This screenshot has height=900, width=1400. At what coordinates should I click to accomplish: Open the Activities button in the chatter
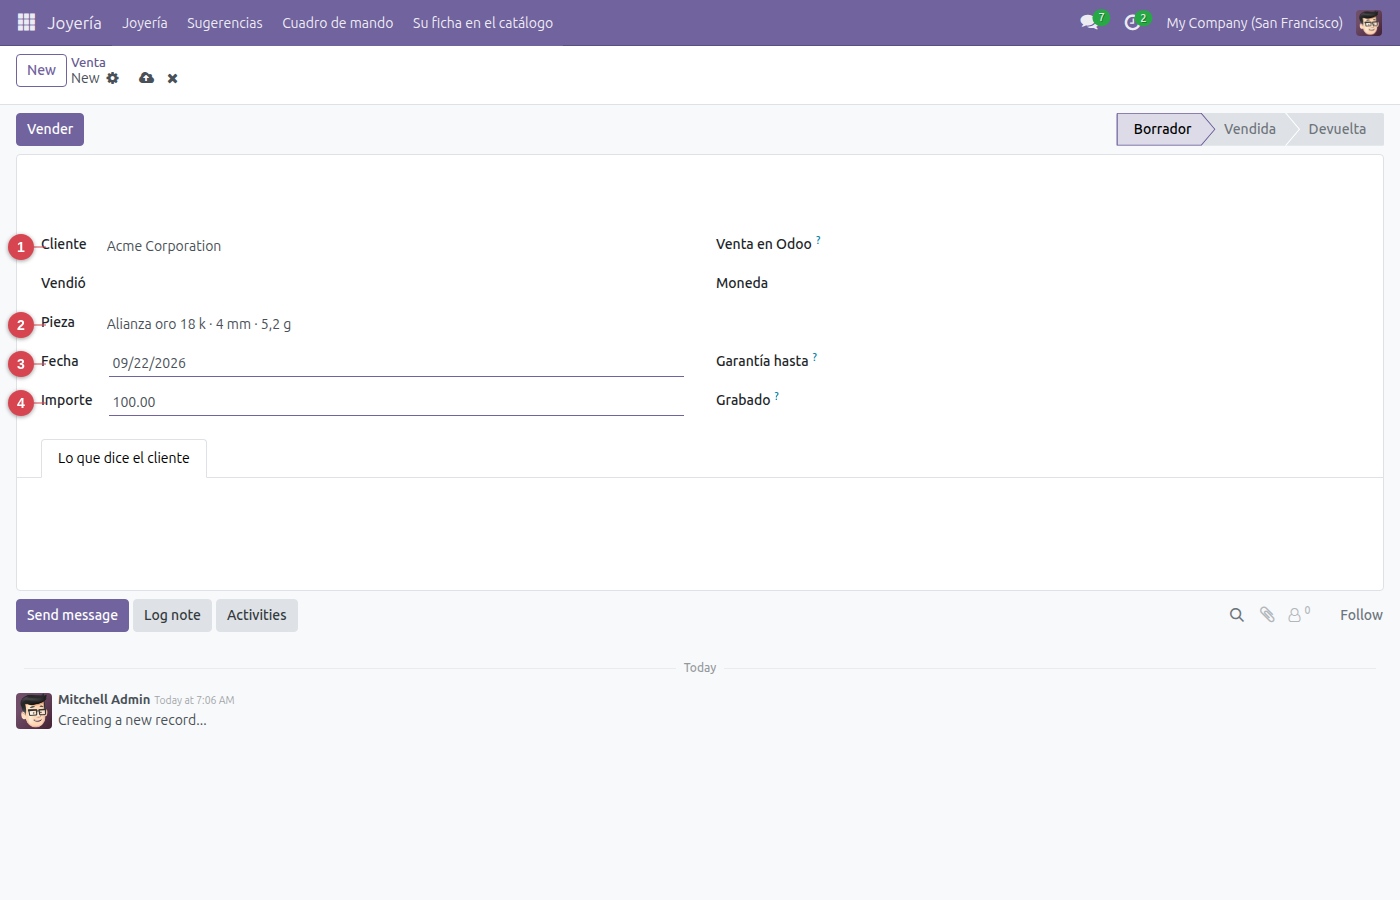pos(257,615)
